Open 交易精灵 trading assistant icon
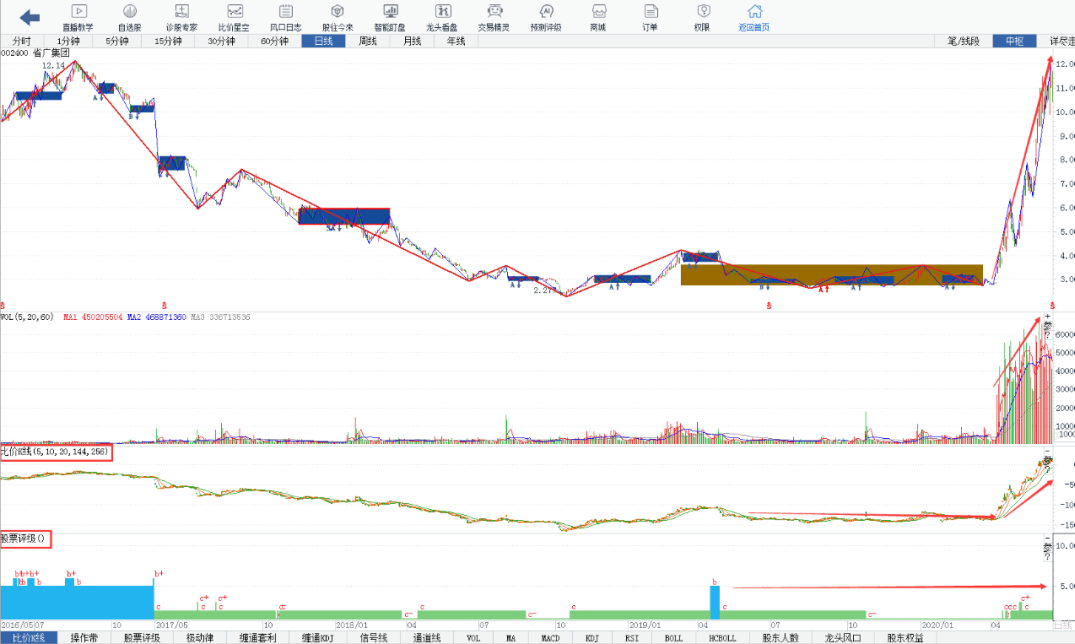This screenshot has width=1075, height=644. (x=494, y=16)
